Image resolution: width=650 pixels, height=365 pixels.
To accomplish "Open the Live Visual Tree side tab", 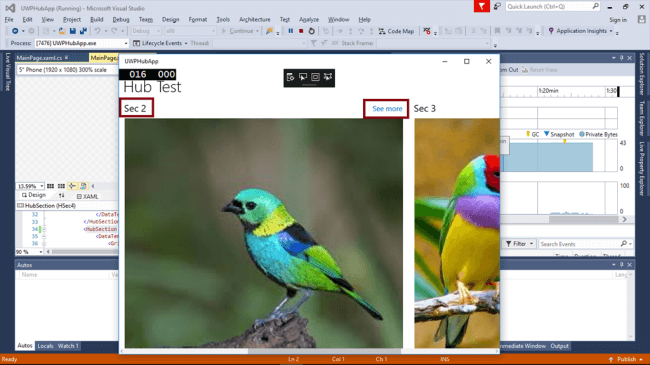I will [7, 72].
